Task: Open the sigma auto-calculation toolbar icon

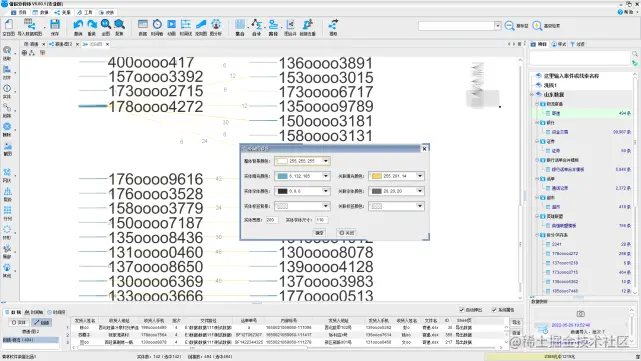Action: coord(256,25)
